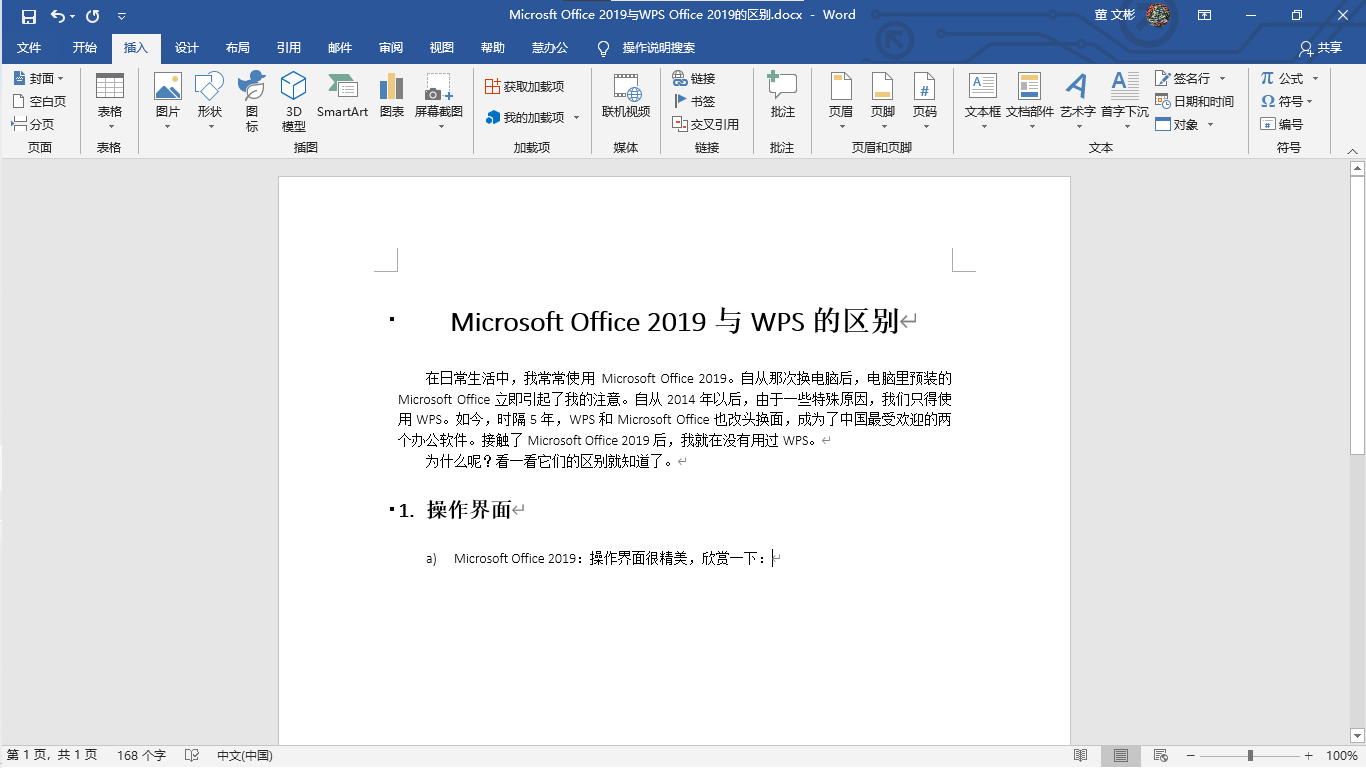Image resolution: width=1366 pixels, height=768 pixels.
Task: Open the Table (表格) insert button
Action: (110, 102)
